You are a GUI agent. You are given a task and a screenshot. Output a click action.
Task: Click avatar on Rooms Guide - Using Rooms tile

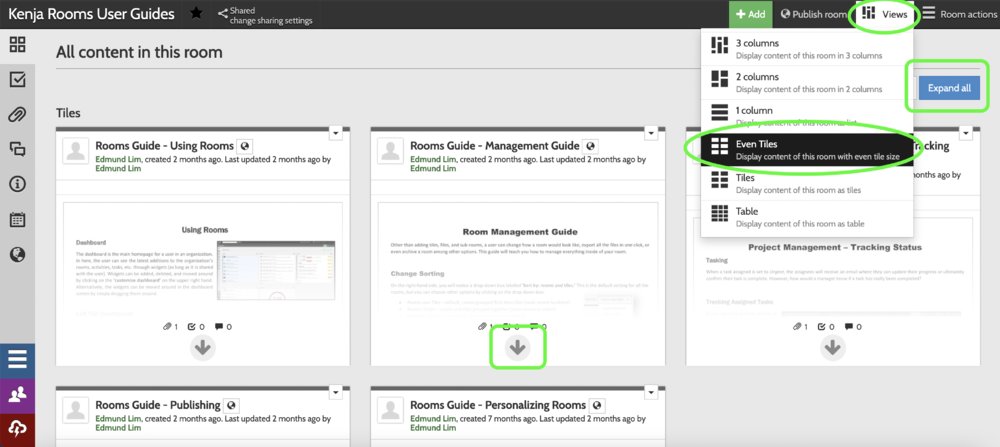click(75, 152)
